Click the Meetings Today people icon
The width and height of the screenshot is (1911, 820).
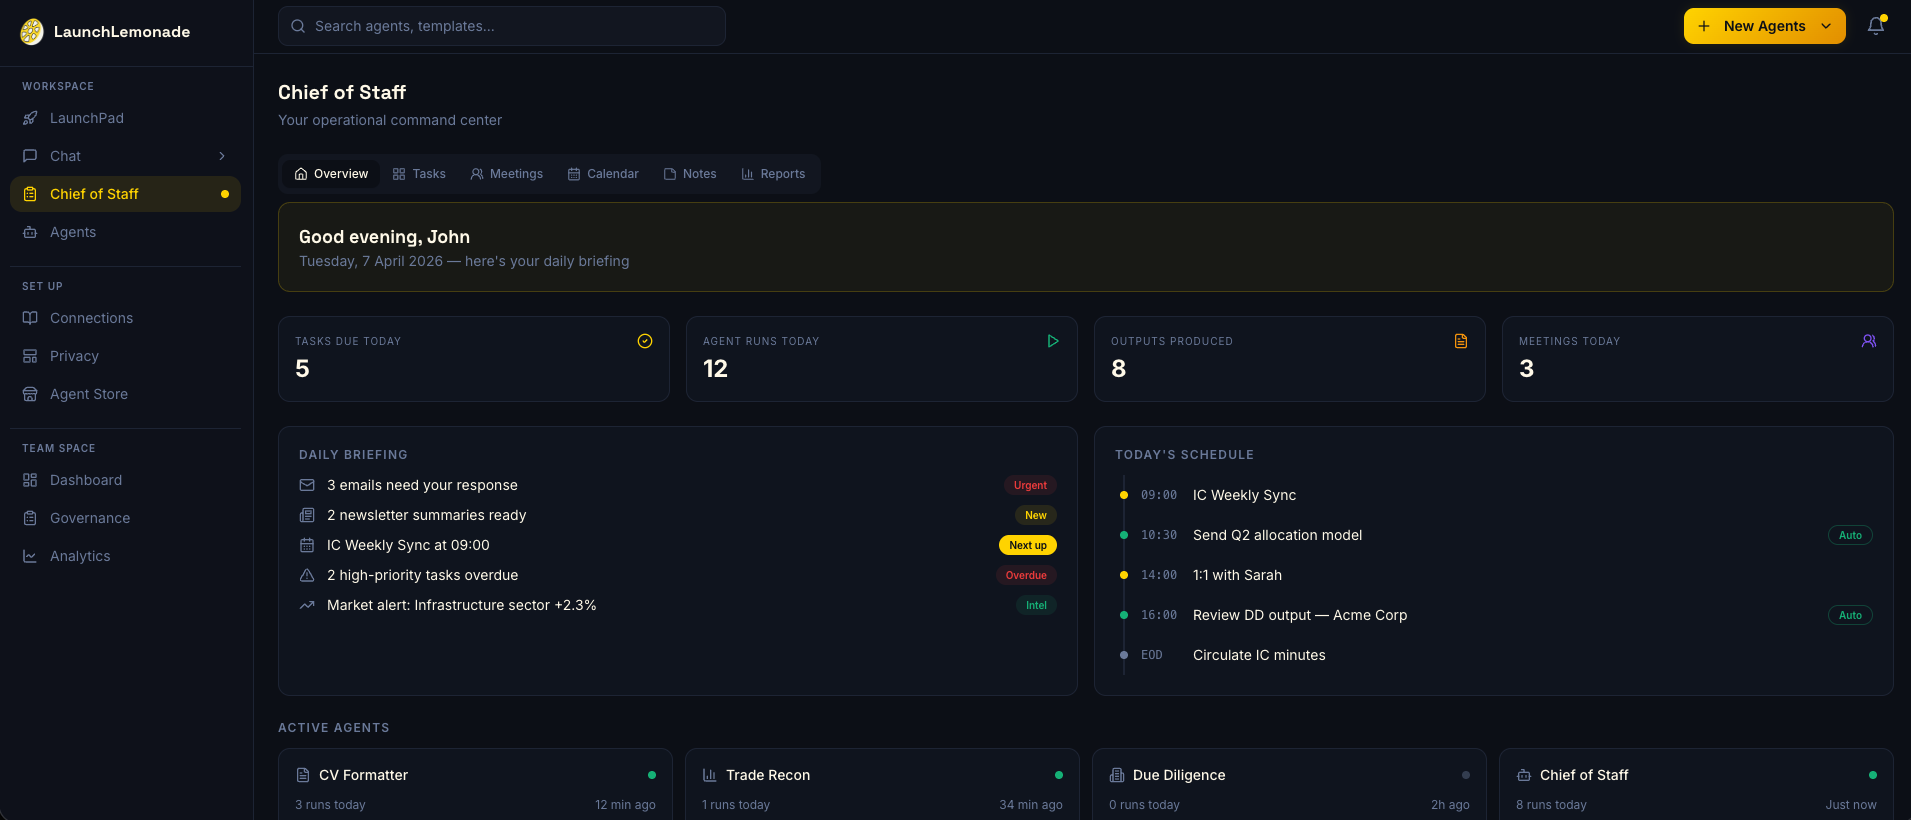click(x=1868, y=341)
